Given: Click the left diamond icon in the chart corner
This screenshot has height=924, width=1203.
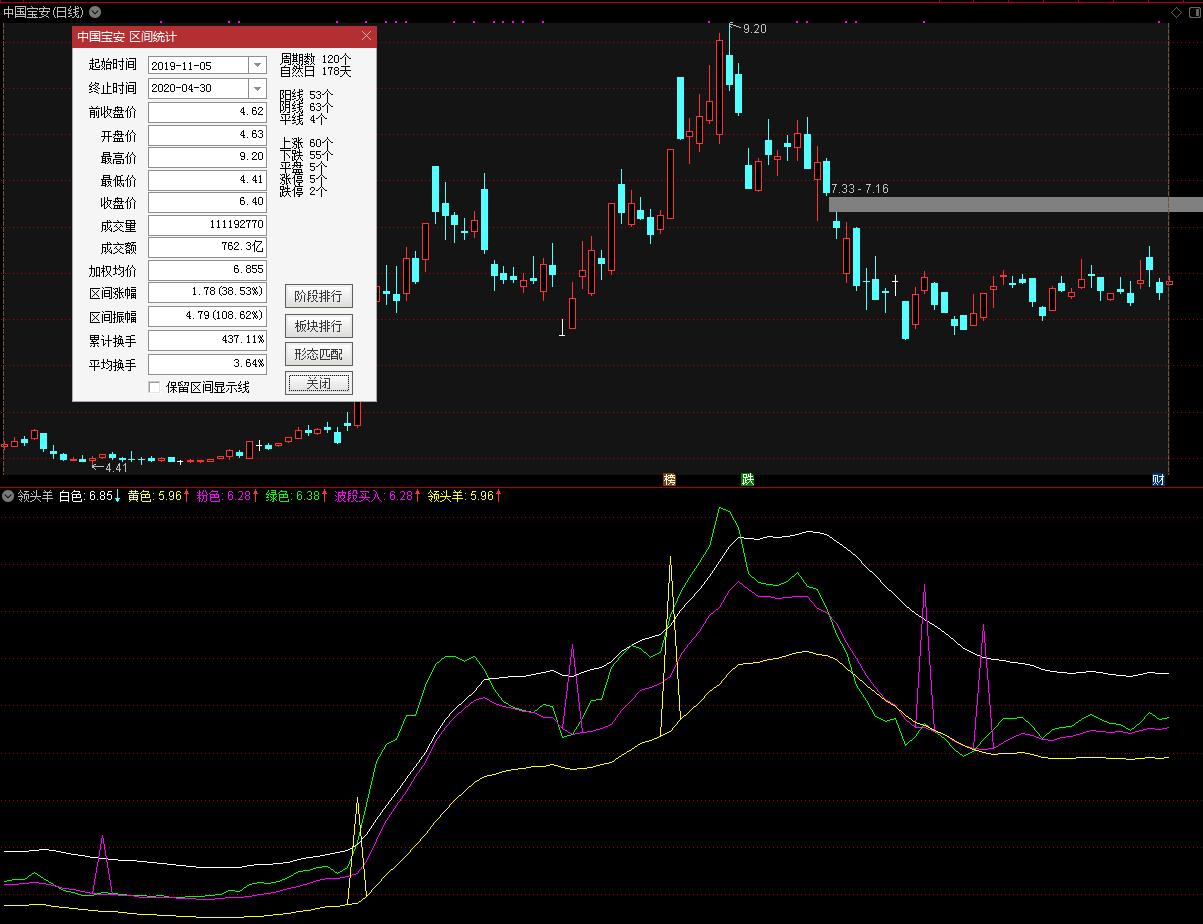Looking at the screenshot, I should (1176, 12).
